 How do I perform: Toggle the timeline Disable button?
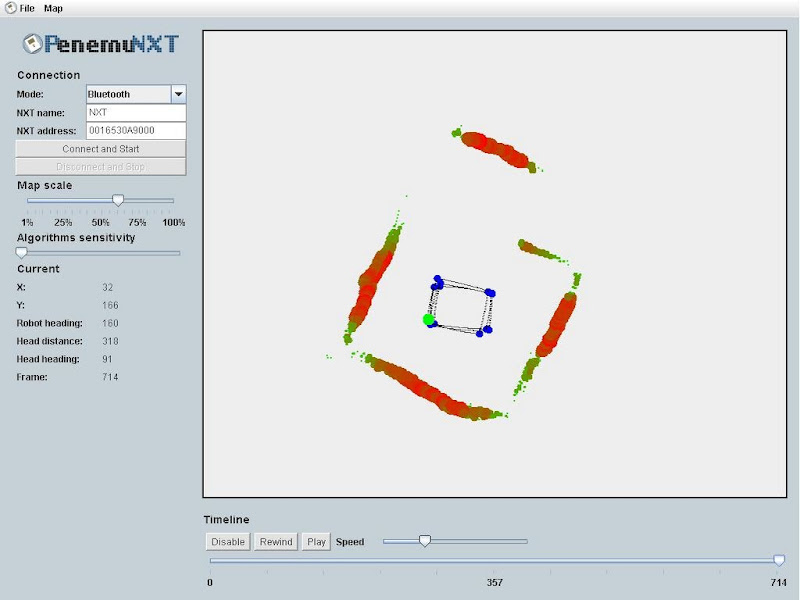coord(227,542)
